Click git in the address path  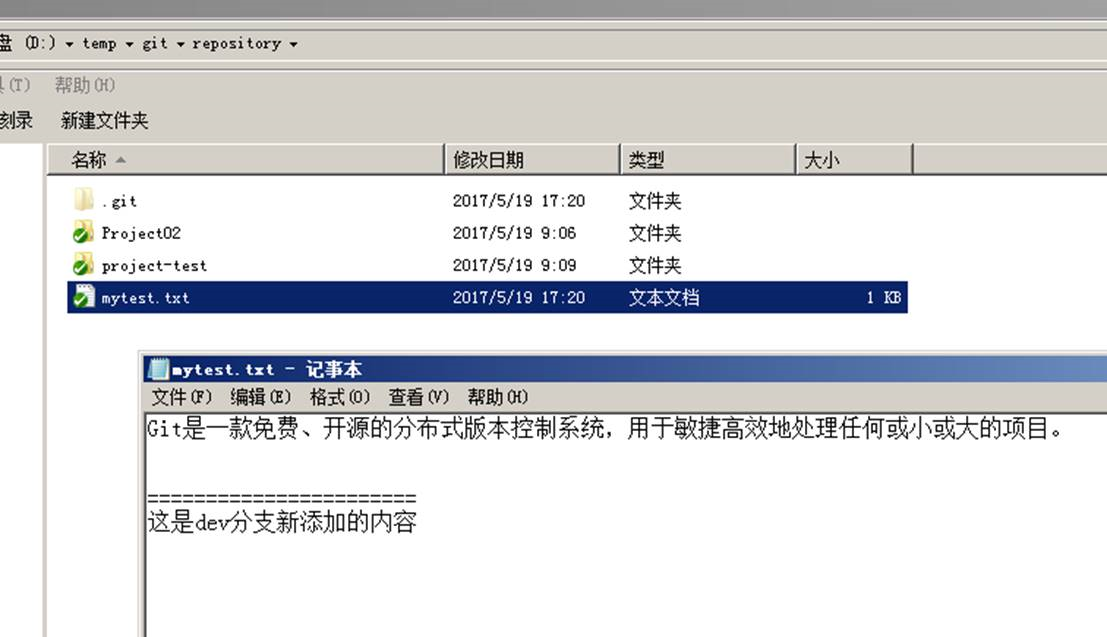(x=155, y=44)
